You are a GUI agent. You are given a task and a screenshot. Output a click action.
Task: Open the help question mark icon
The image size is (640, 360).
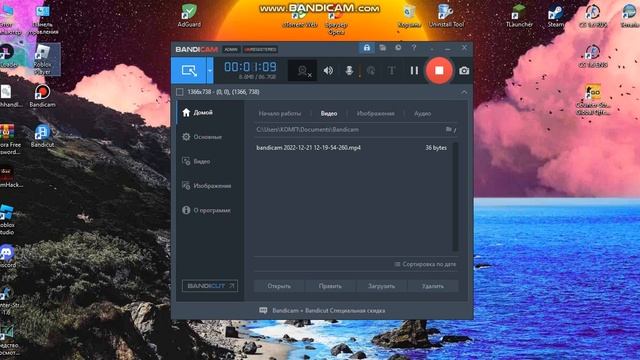coord(414,48)
